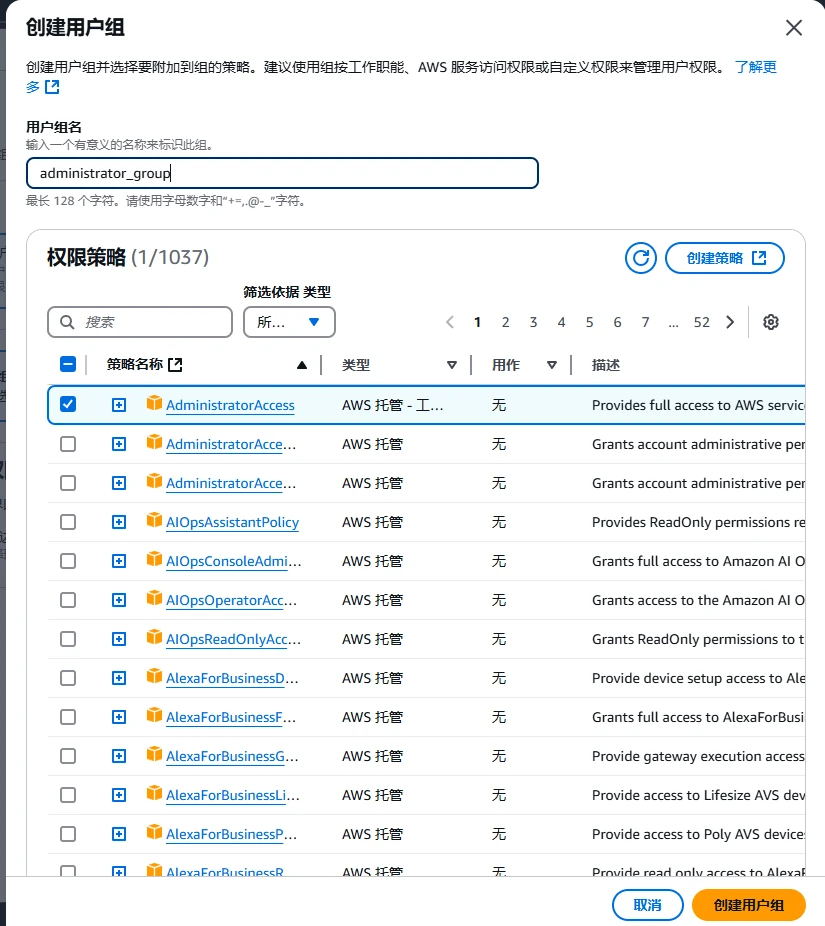Go to page 7

coord(645,322)
